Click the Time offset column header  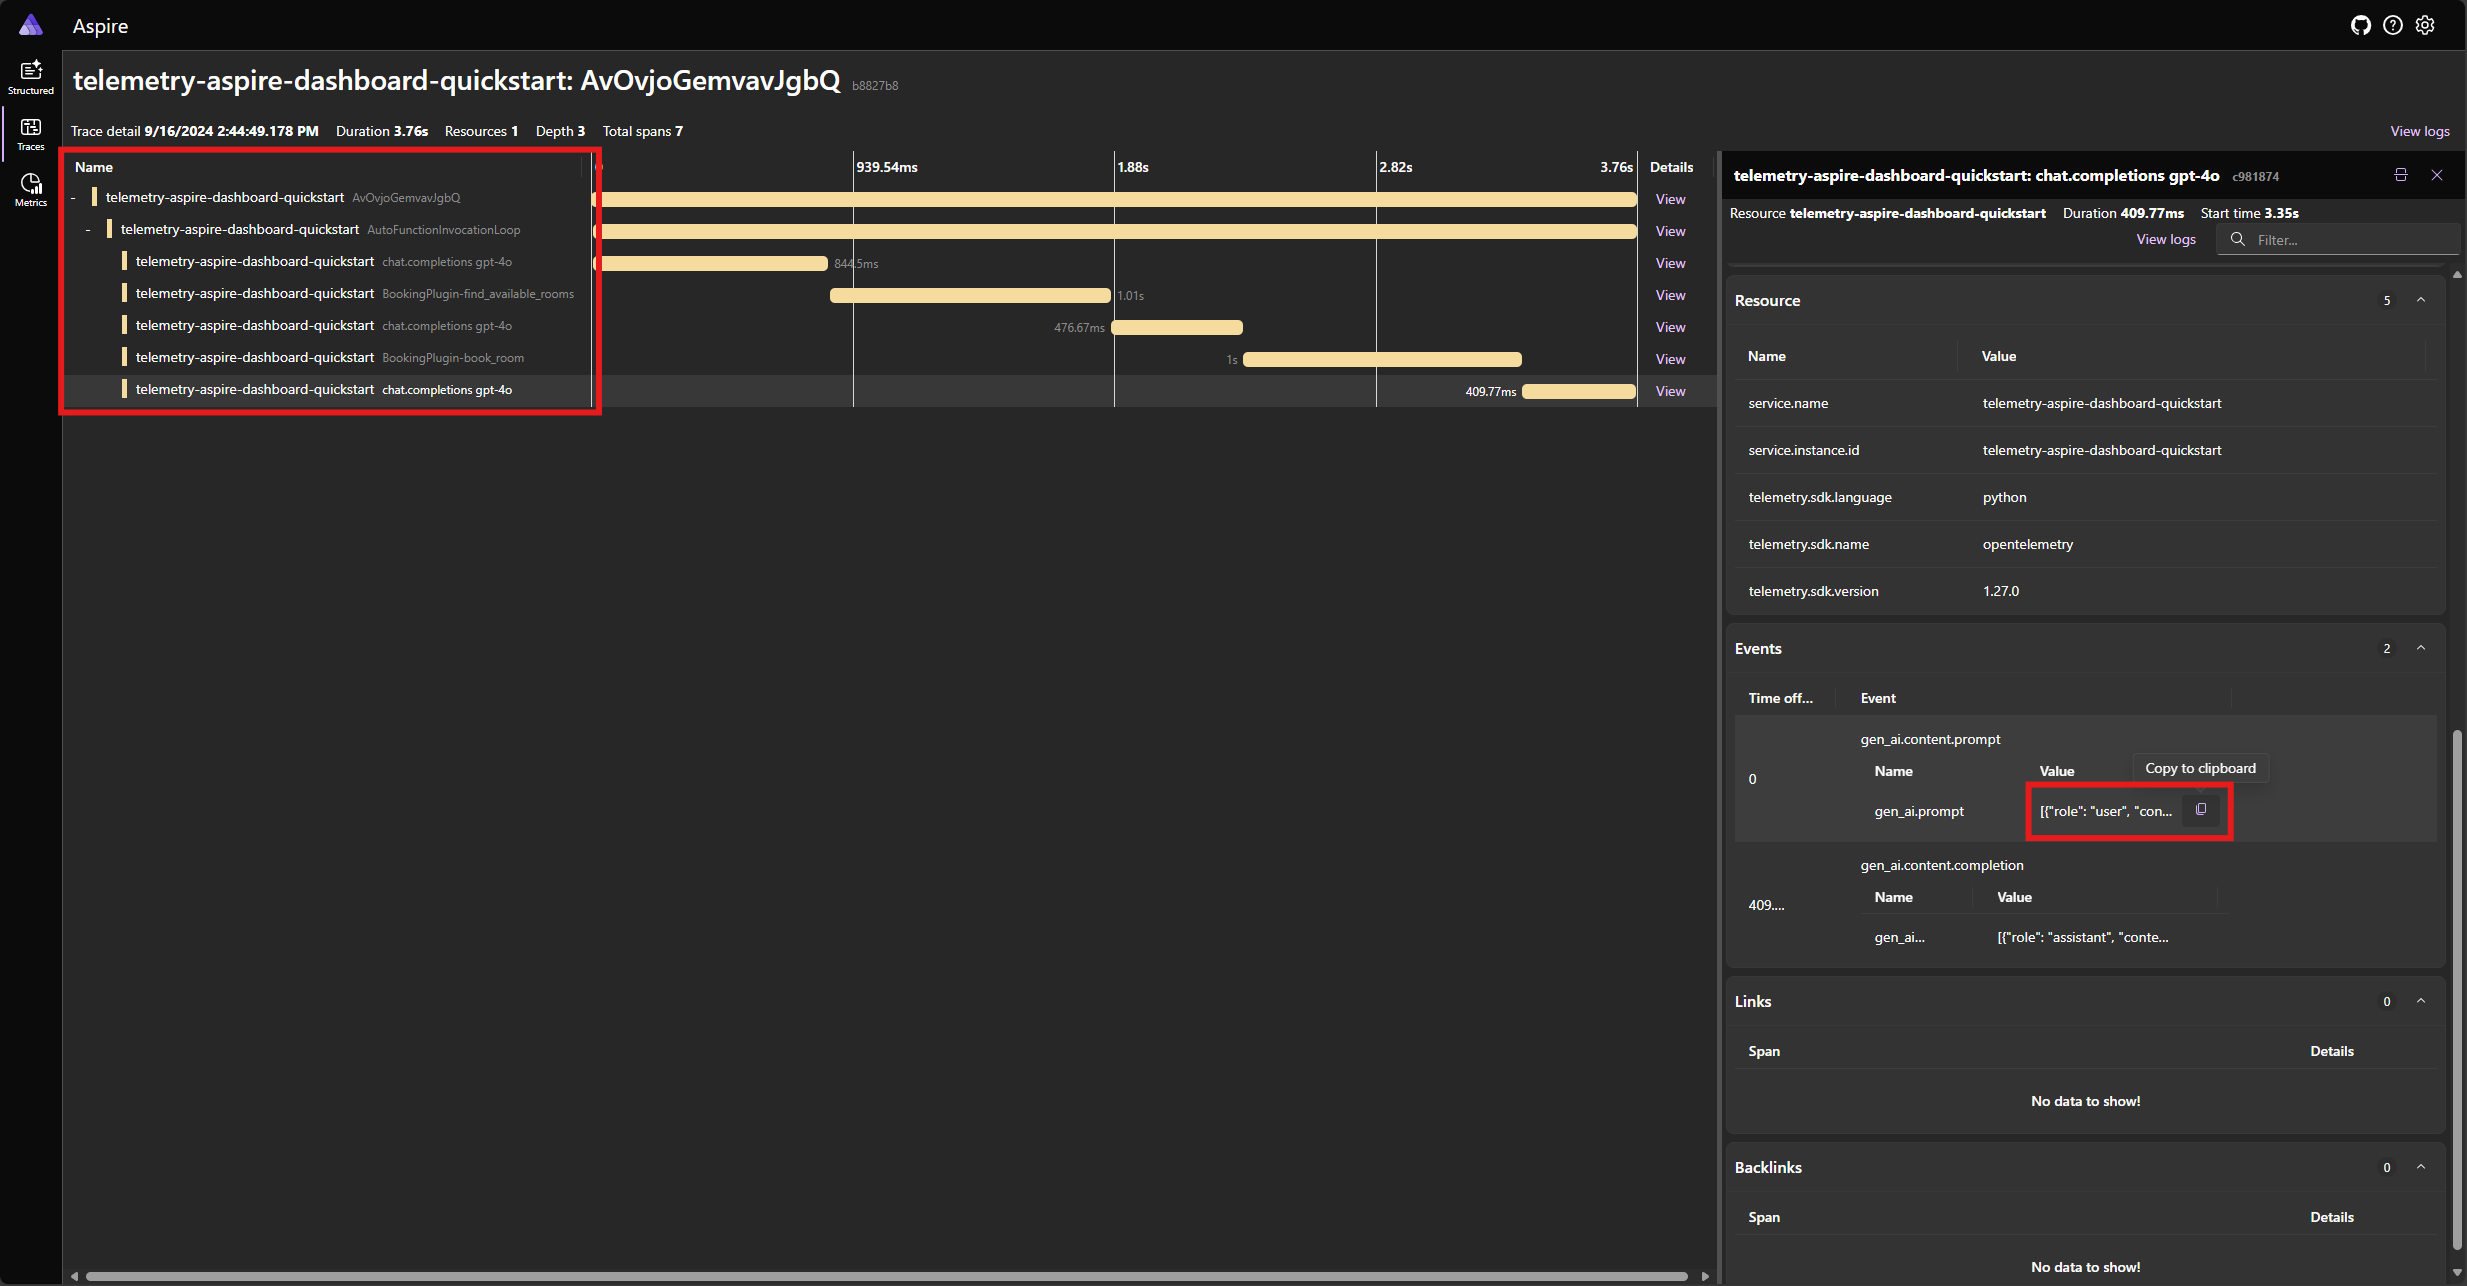tap(1780, 698)
